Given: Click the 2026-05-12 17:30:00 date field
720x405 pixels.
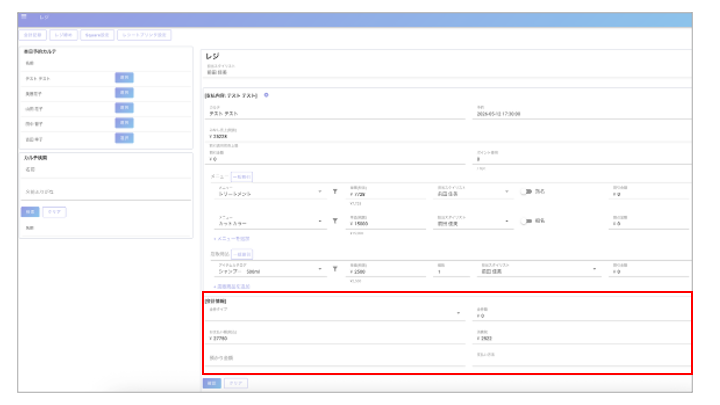Looking at the screenshot, I should 582,111.
